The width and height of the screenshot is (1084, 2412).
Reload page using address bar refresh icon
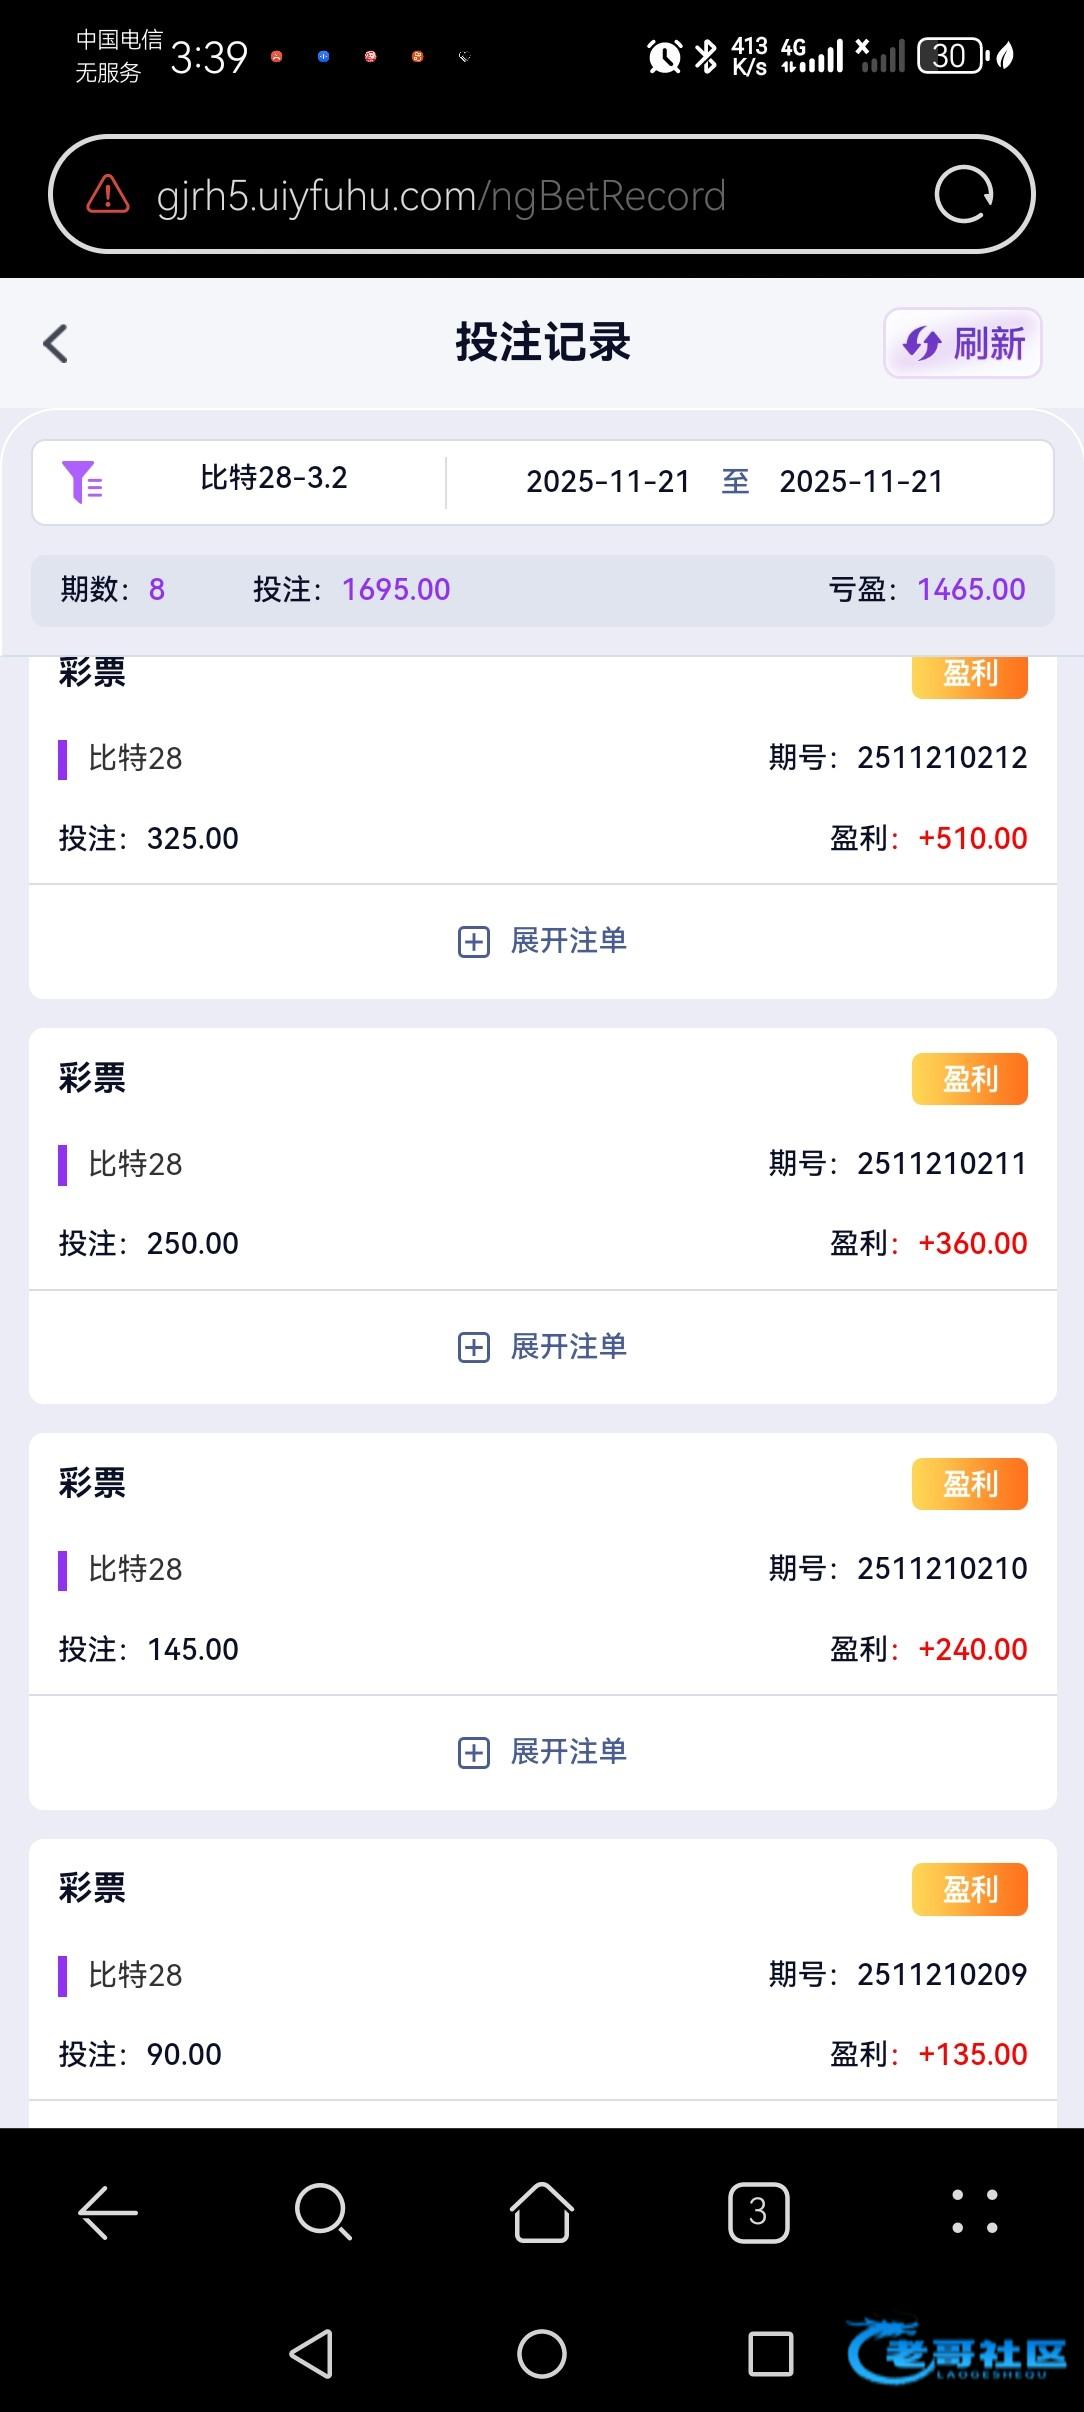[963, 194]
